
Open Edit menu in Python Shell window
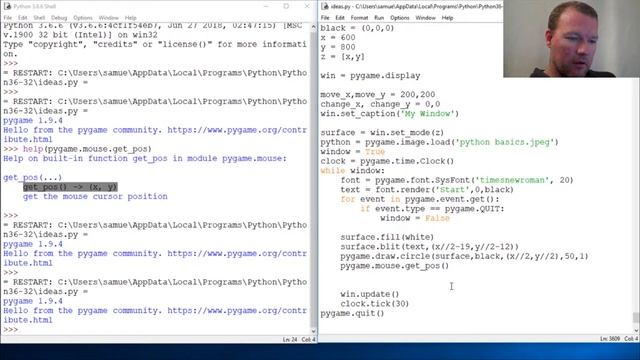[x=22, y=18]
